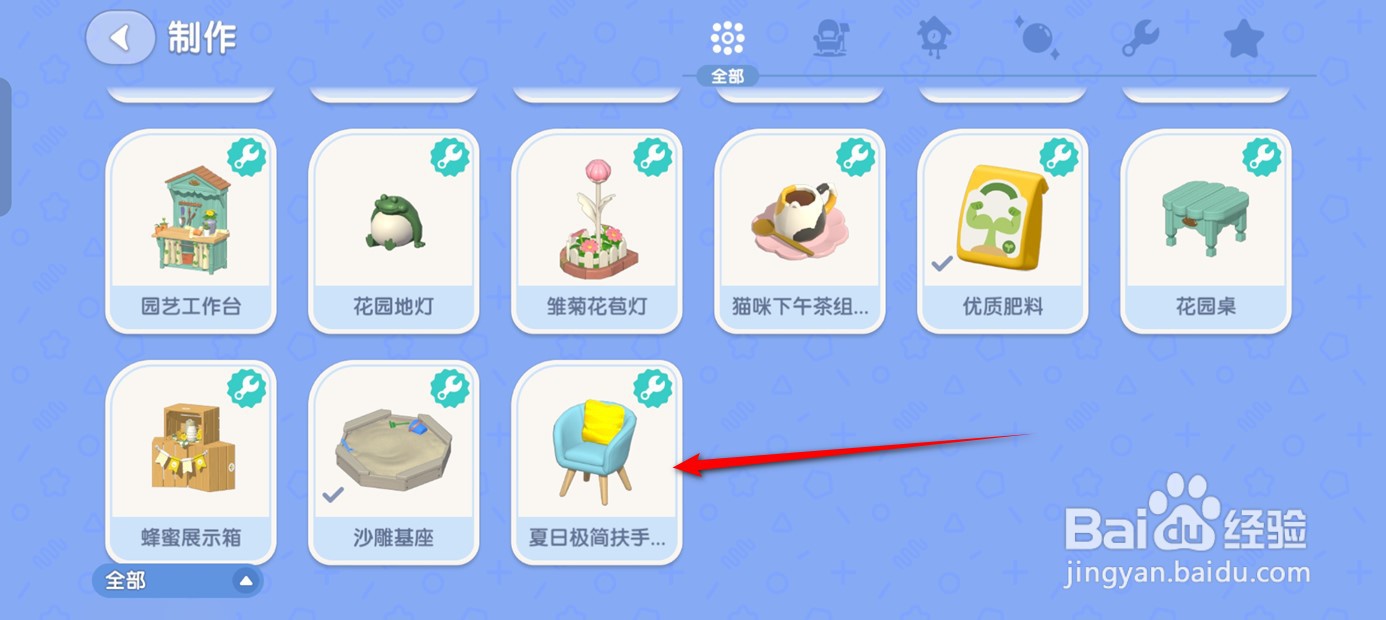Switch to the cuckoo clock category icon
1386x620 pixels.
pyautogui.click(x=934, y=39)
